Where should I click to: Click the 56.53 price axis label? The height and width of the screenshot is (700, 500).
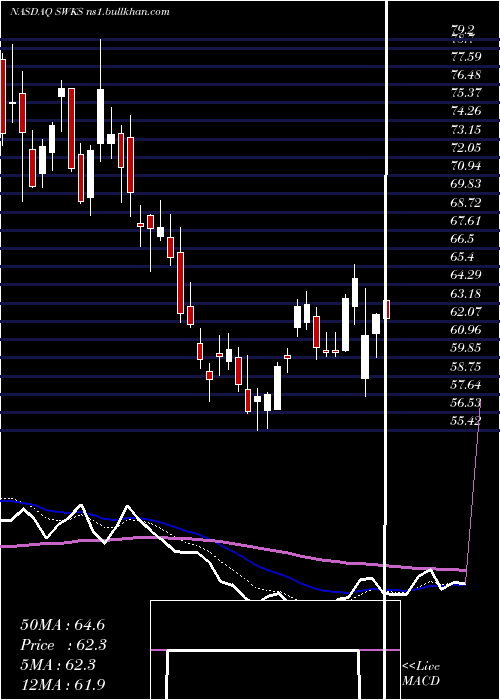(466, 403)
